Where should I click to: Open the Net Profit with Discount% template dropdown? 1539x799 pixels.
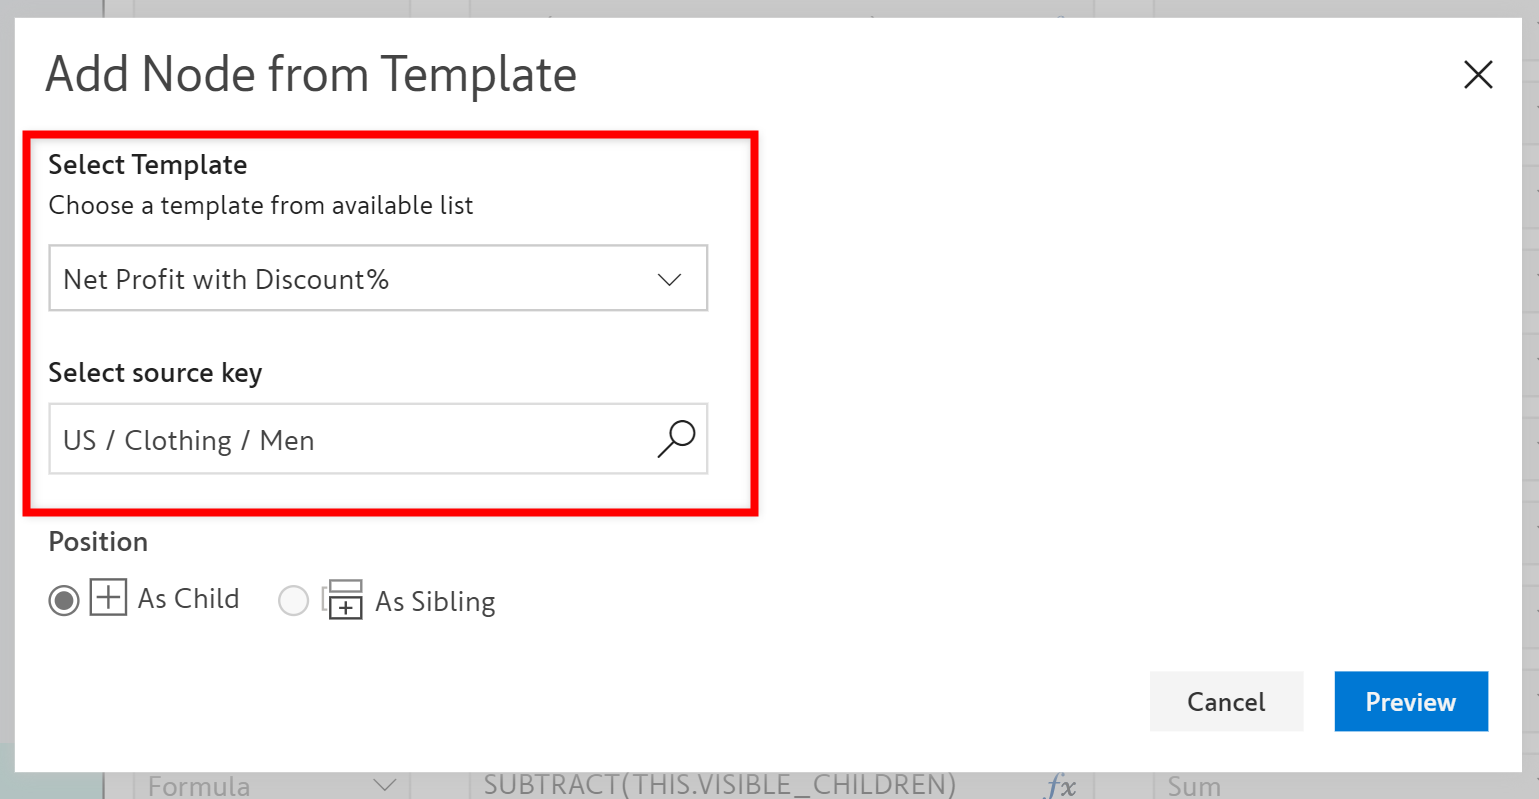(x=377, y=279)
